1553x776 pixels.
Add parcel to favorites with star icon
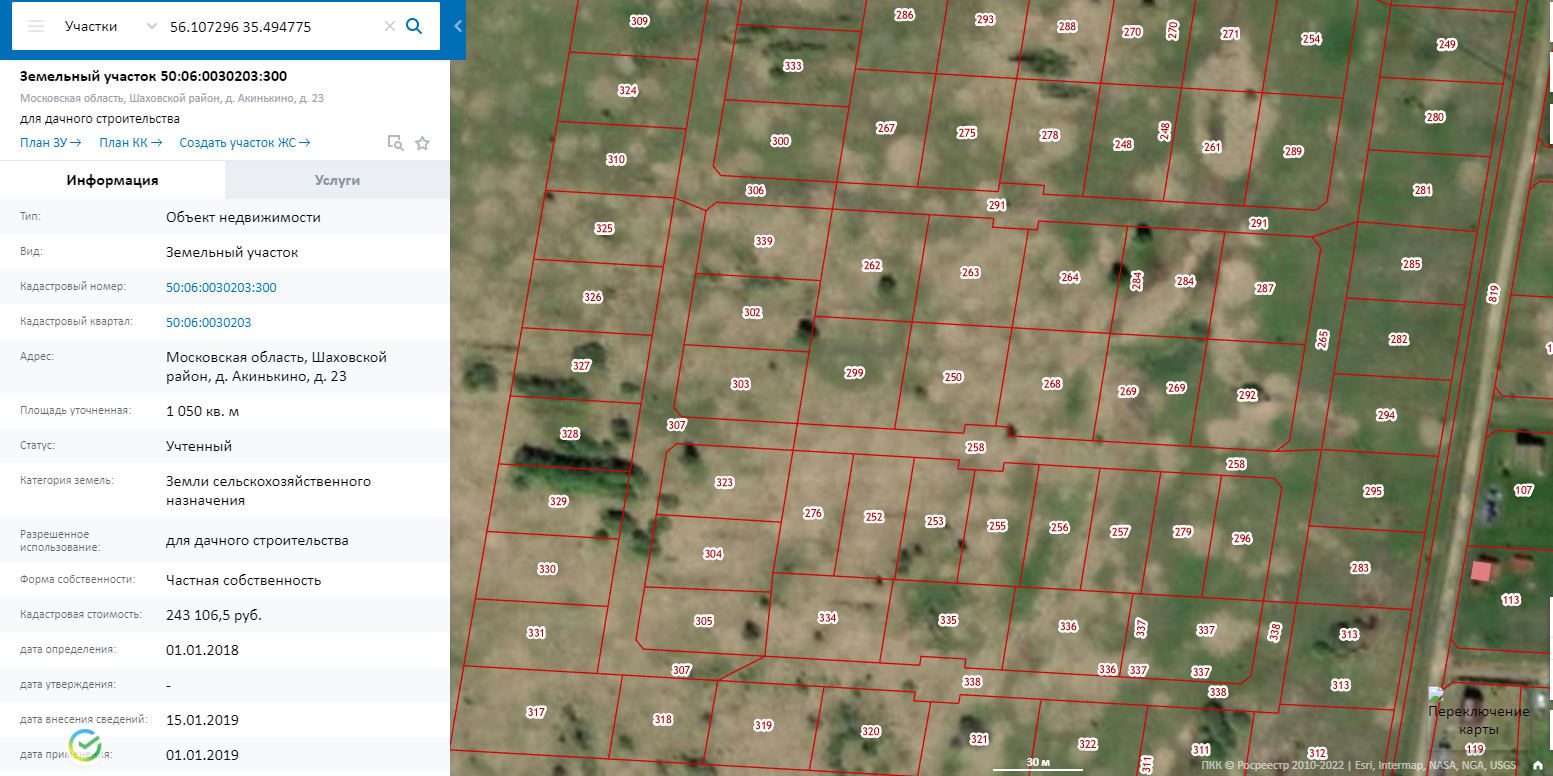(x=422, y=143)
